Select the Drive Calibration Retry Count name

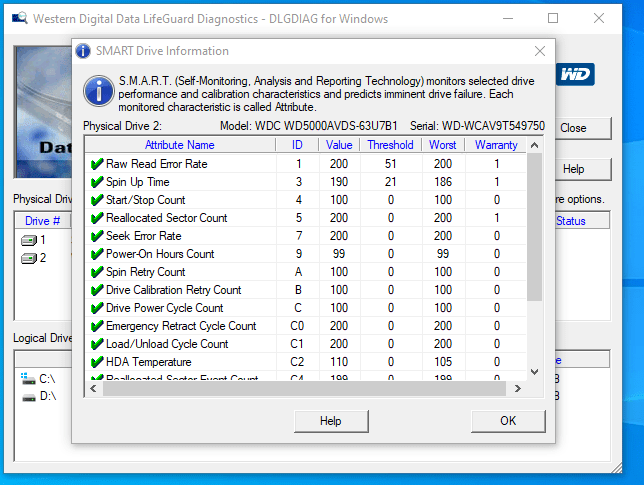(x=173, y=290)
